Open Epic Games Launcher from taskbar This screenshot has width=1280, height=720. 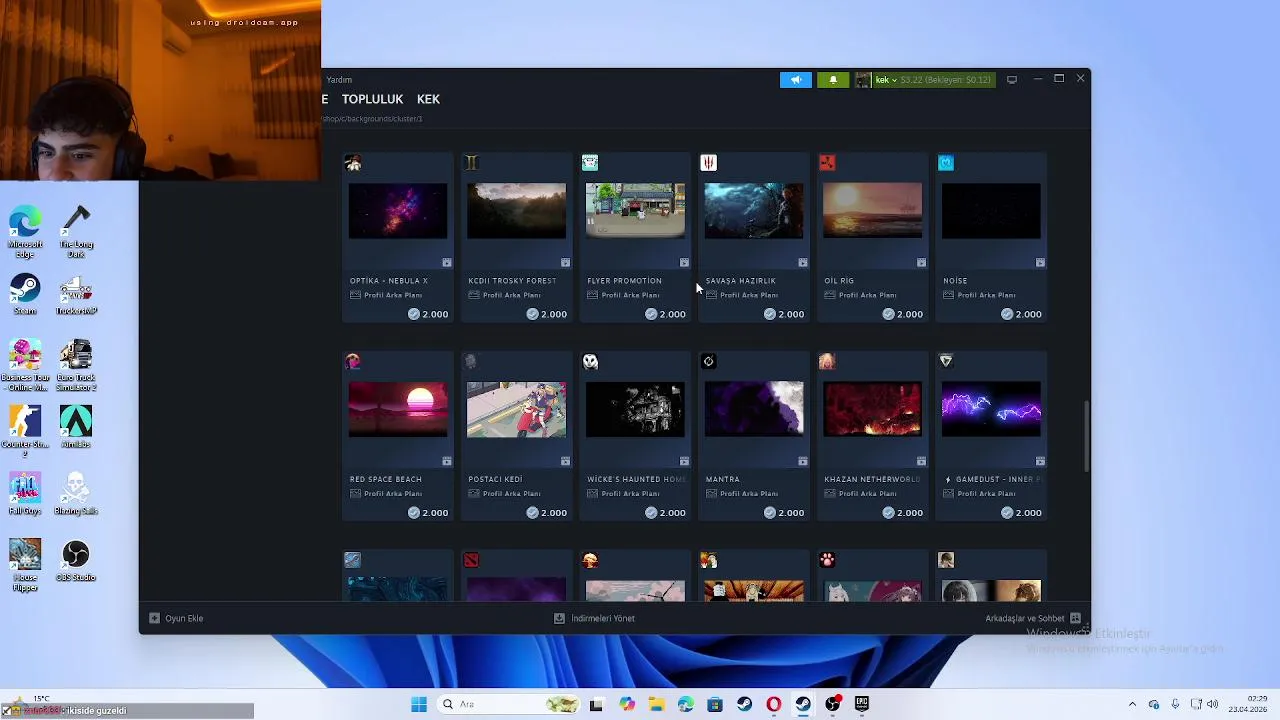point(862,704)
